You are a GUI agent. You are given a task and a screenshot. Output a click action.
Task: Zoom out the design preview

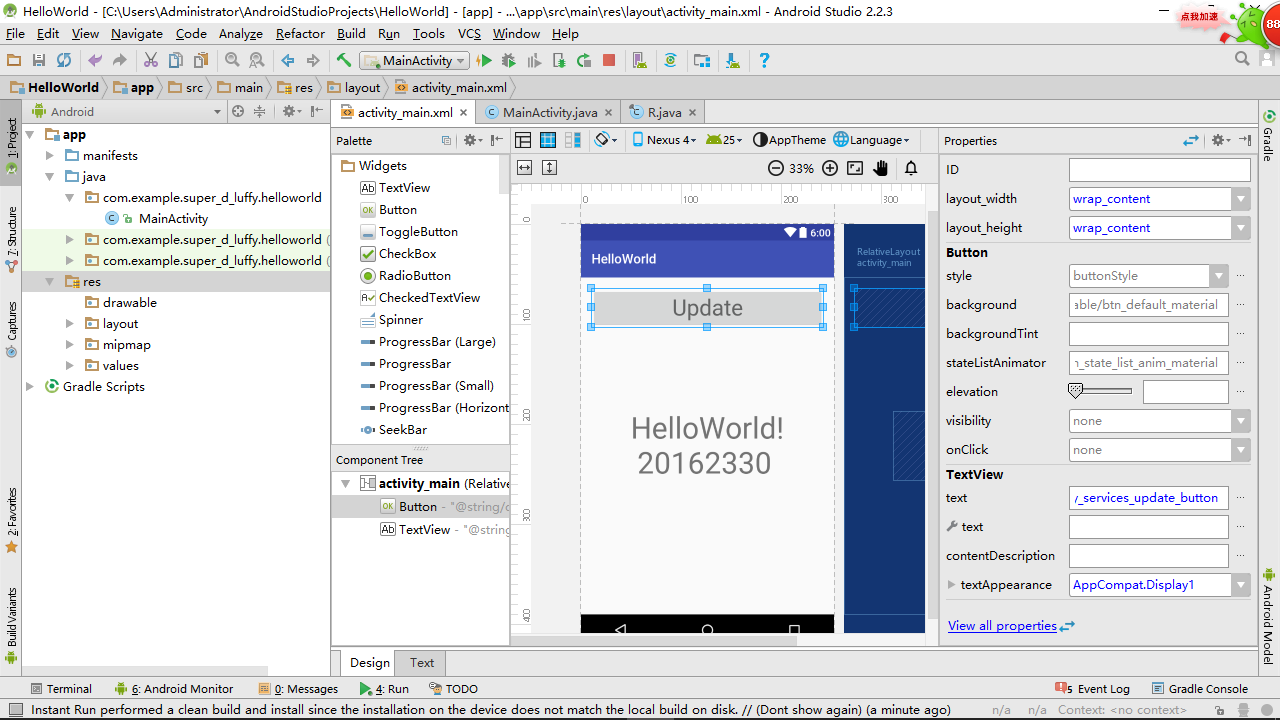(775, 168)
